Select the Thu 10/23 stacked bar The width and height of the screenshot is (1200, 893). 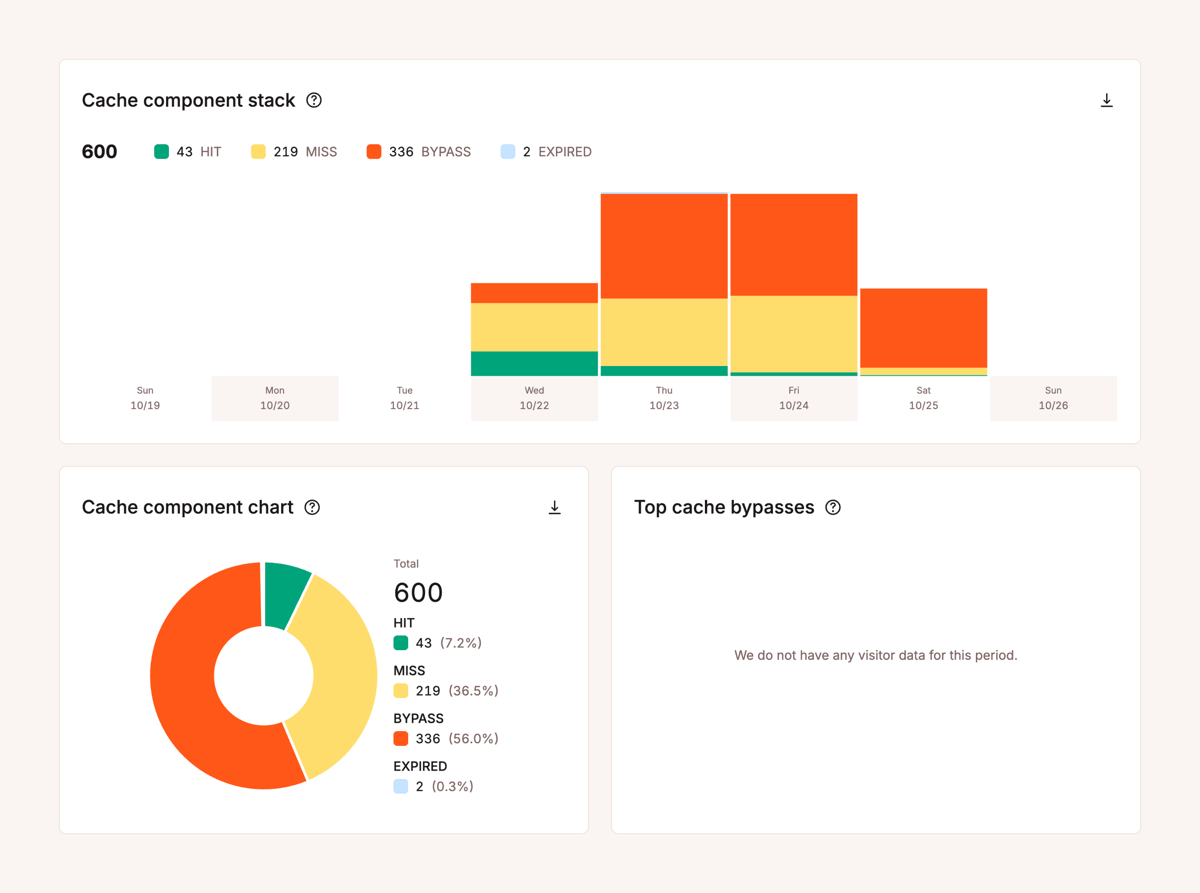pyautogui.click(x=663, y=283)
